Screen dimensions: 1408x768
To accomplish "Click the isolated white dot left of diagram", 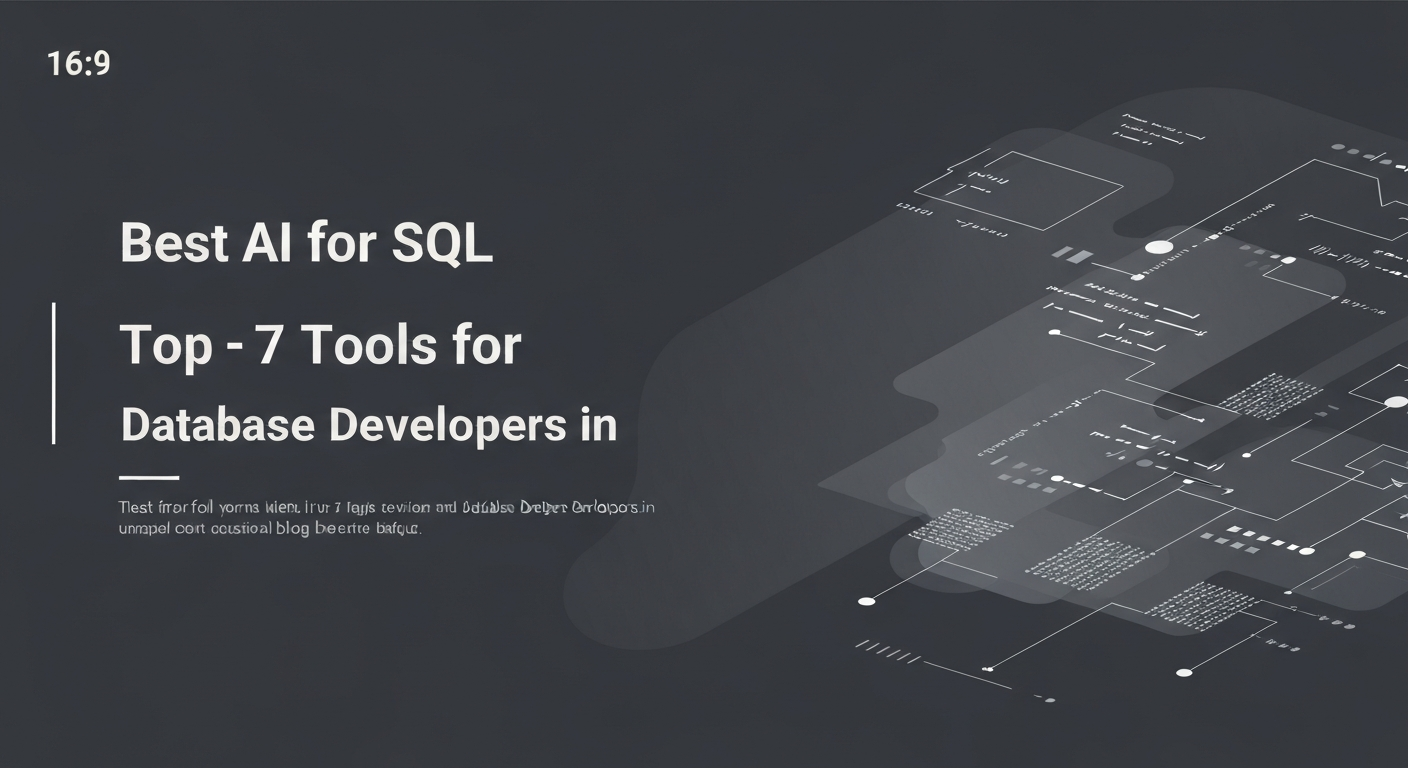I will pyautogui.click(x=866, y=601).
